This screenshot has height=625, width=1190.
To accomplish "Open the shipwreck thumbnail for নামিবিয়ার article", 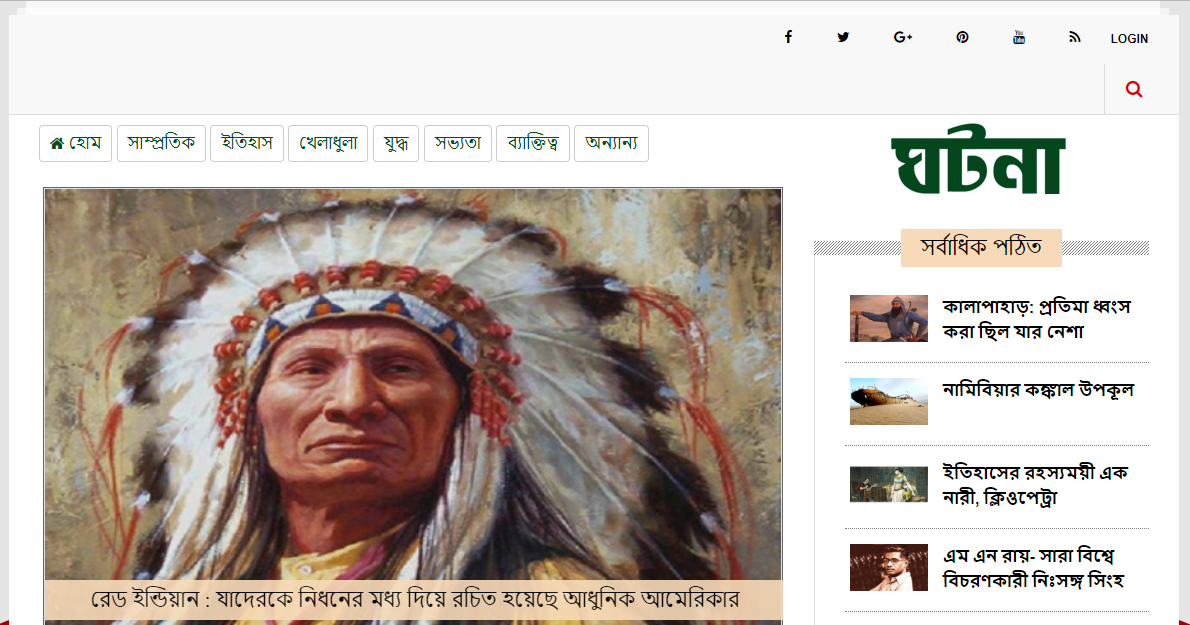I will point(889,401).
